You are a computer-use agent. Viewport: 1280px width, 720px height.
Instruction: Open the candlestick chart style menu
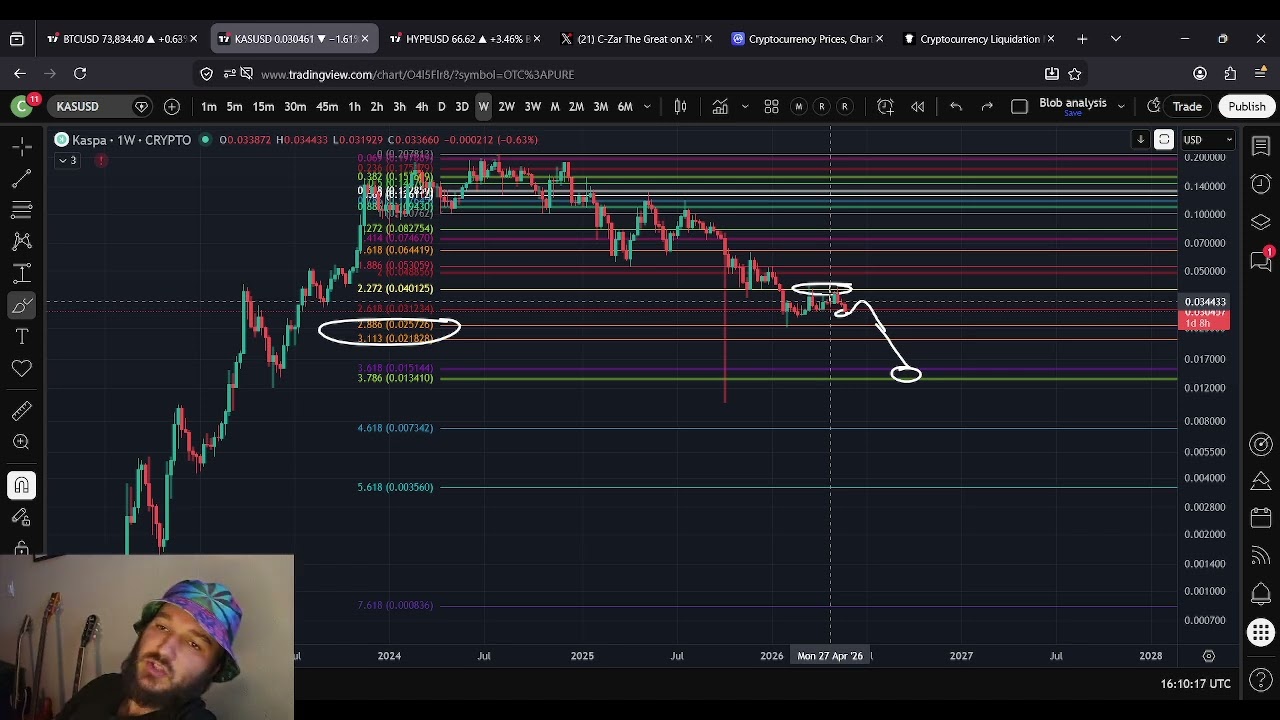tap(680, 106)
